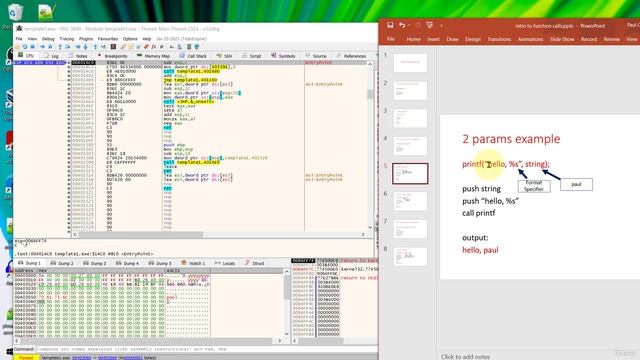
Task: Click the Close/stop debuggee icon in x64dbg
Action: click(x=32, y=47)
